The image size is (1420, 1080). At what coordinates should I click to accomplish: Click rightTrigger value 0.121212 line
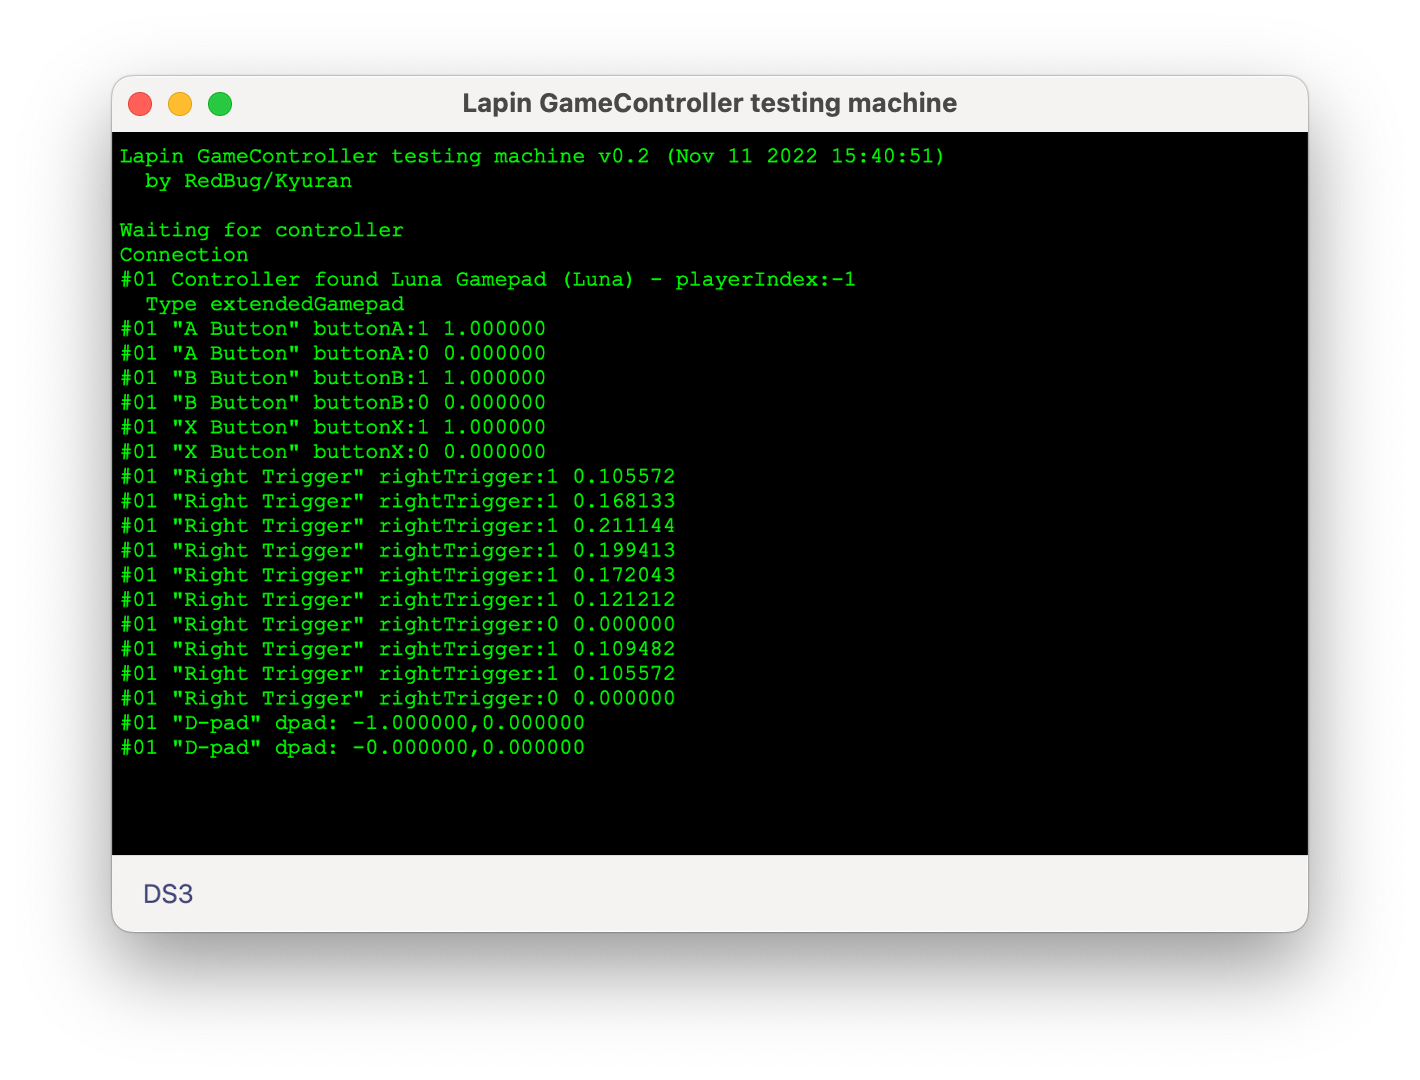pos(398,600)
